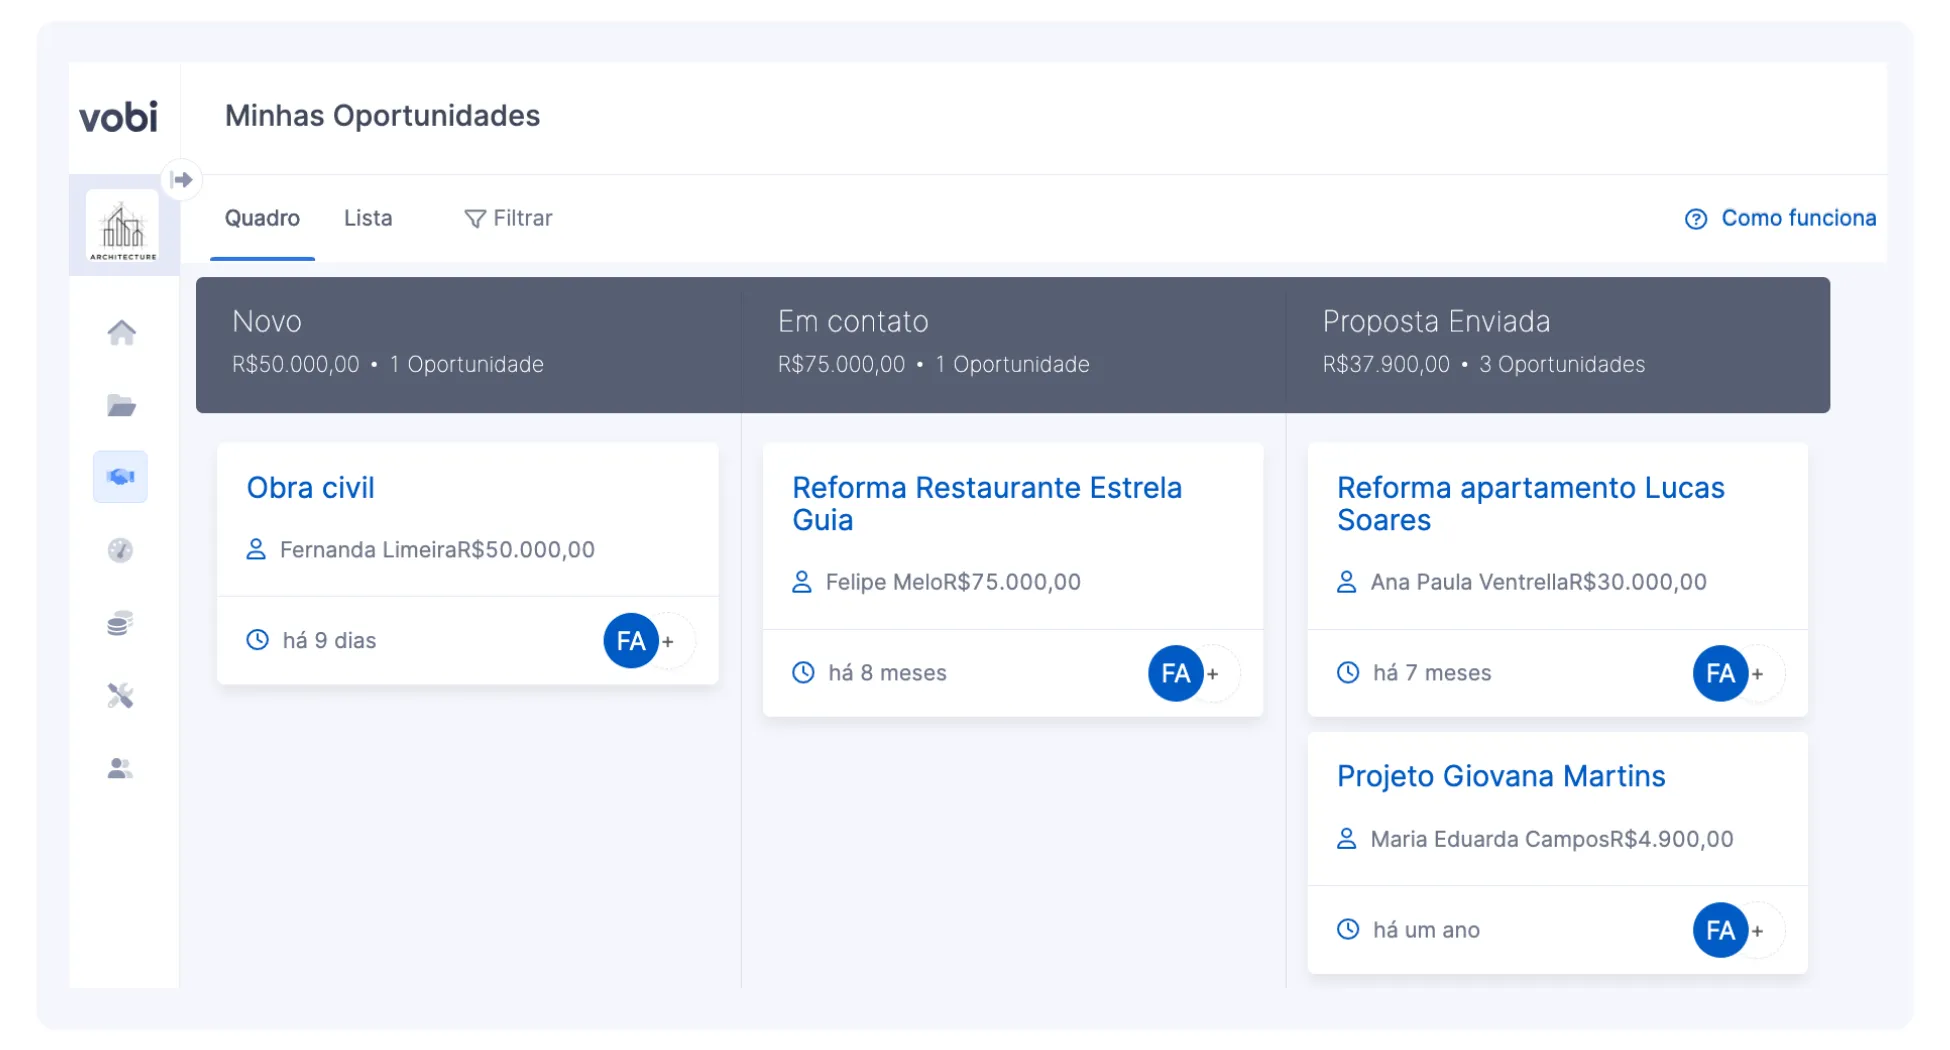Image resolution: width=1950 pixels, height=1050 pixels.
Task: Click Maria Eduarda CamposR$4.900,00 text
Action: pos(1551,839)
